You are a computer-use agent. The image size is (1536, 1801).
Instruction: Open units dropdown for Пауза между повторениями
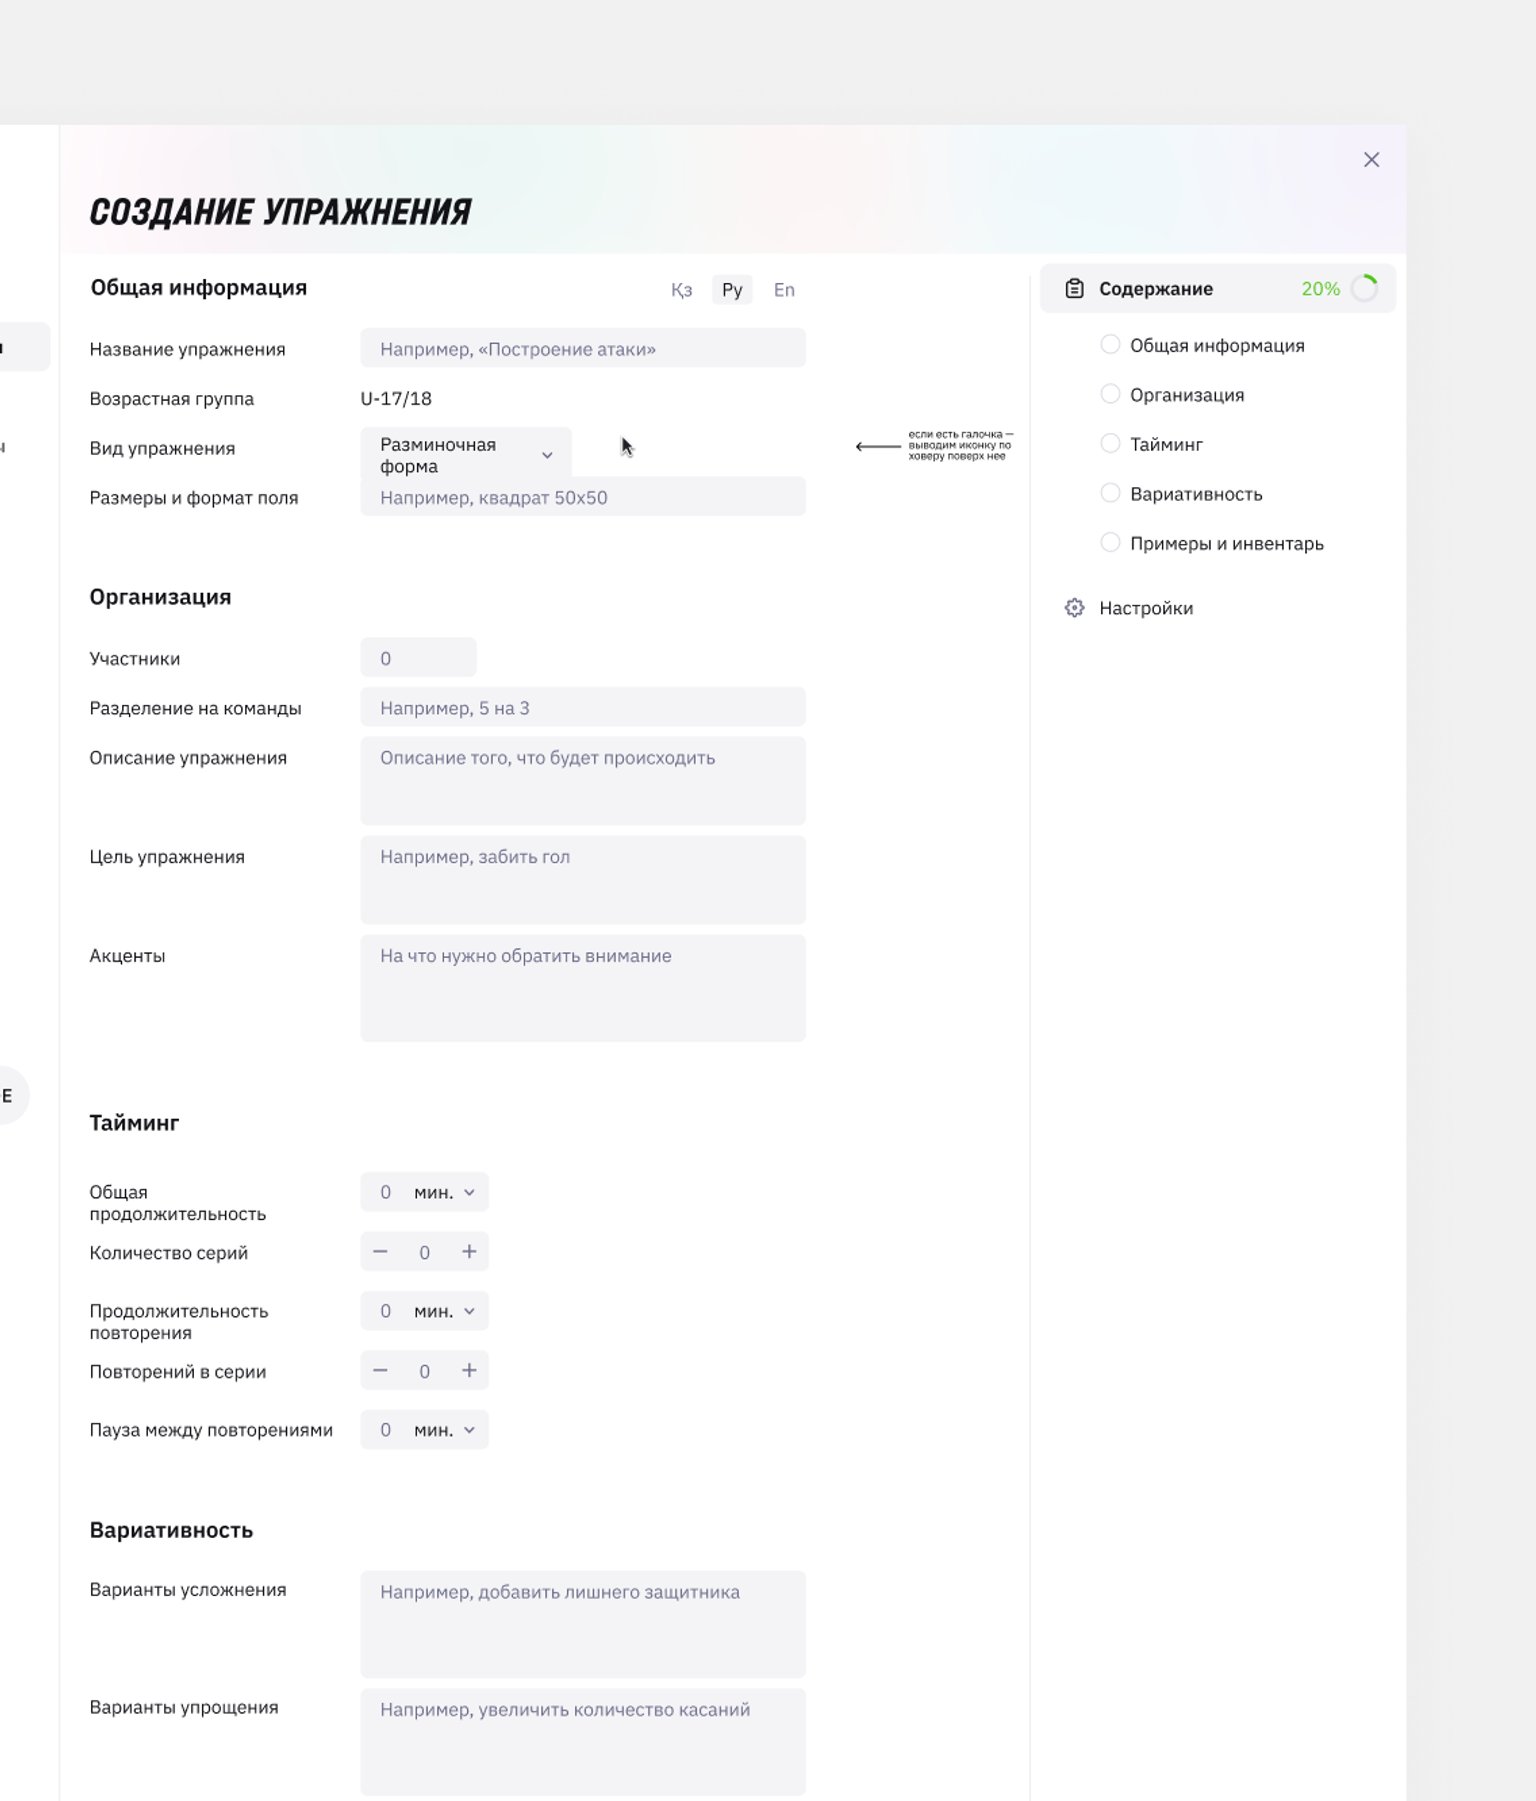(446, 1430)
